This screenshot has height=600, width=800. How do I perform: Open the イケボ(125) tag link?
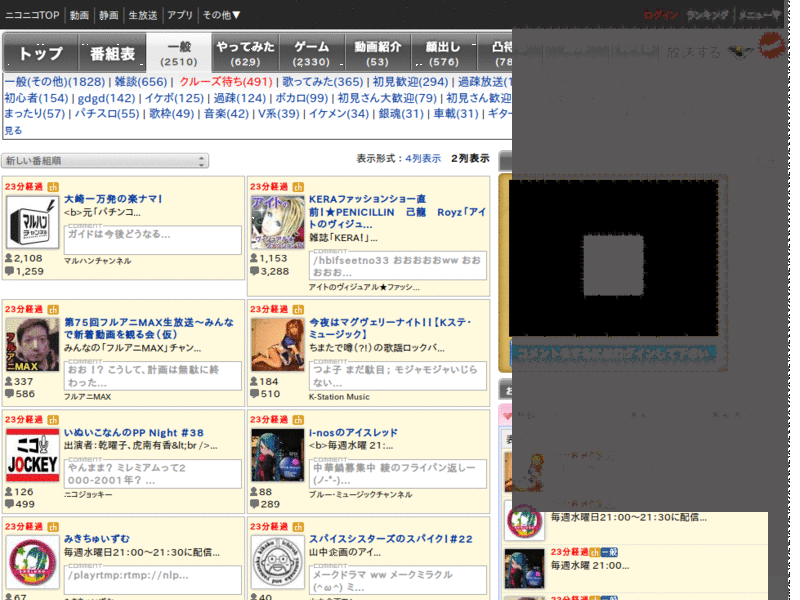pyautogui.click(x=174, y=98)
